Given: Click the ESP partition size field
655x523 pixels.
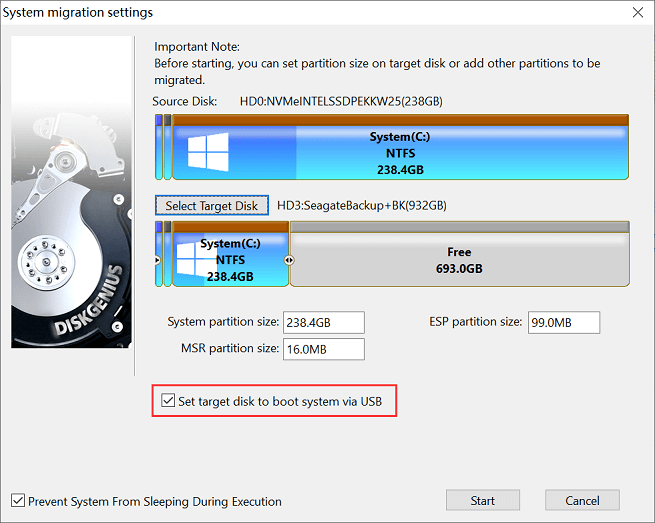Looking at the screenshot, I should pyautogui.click(x=562, y=322).
